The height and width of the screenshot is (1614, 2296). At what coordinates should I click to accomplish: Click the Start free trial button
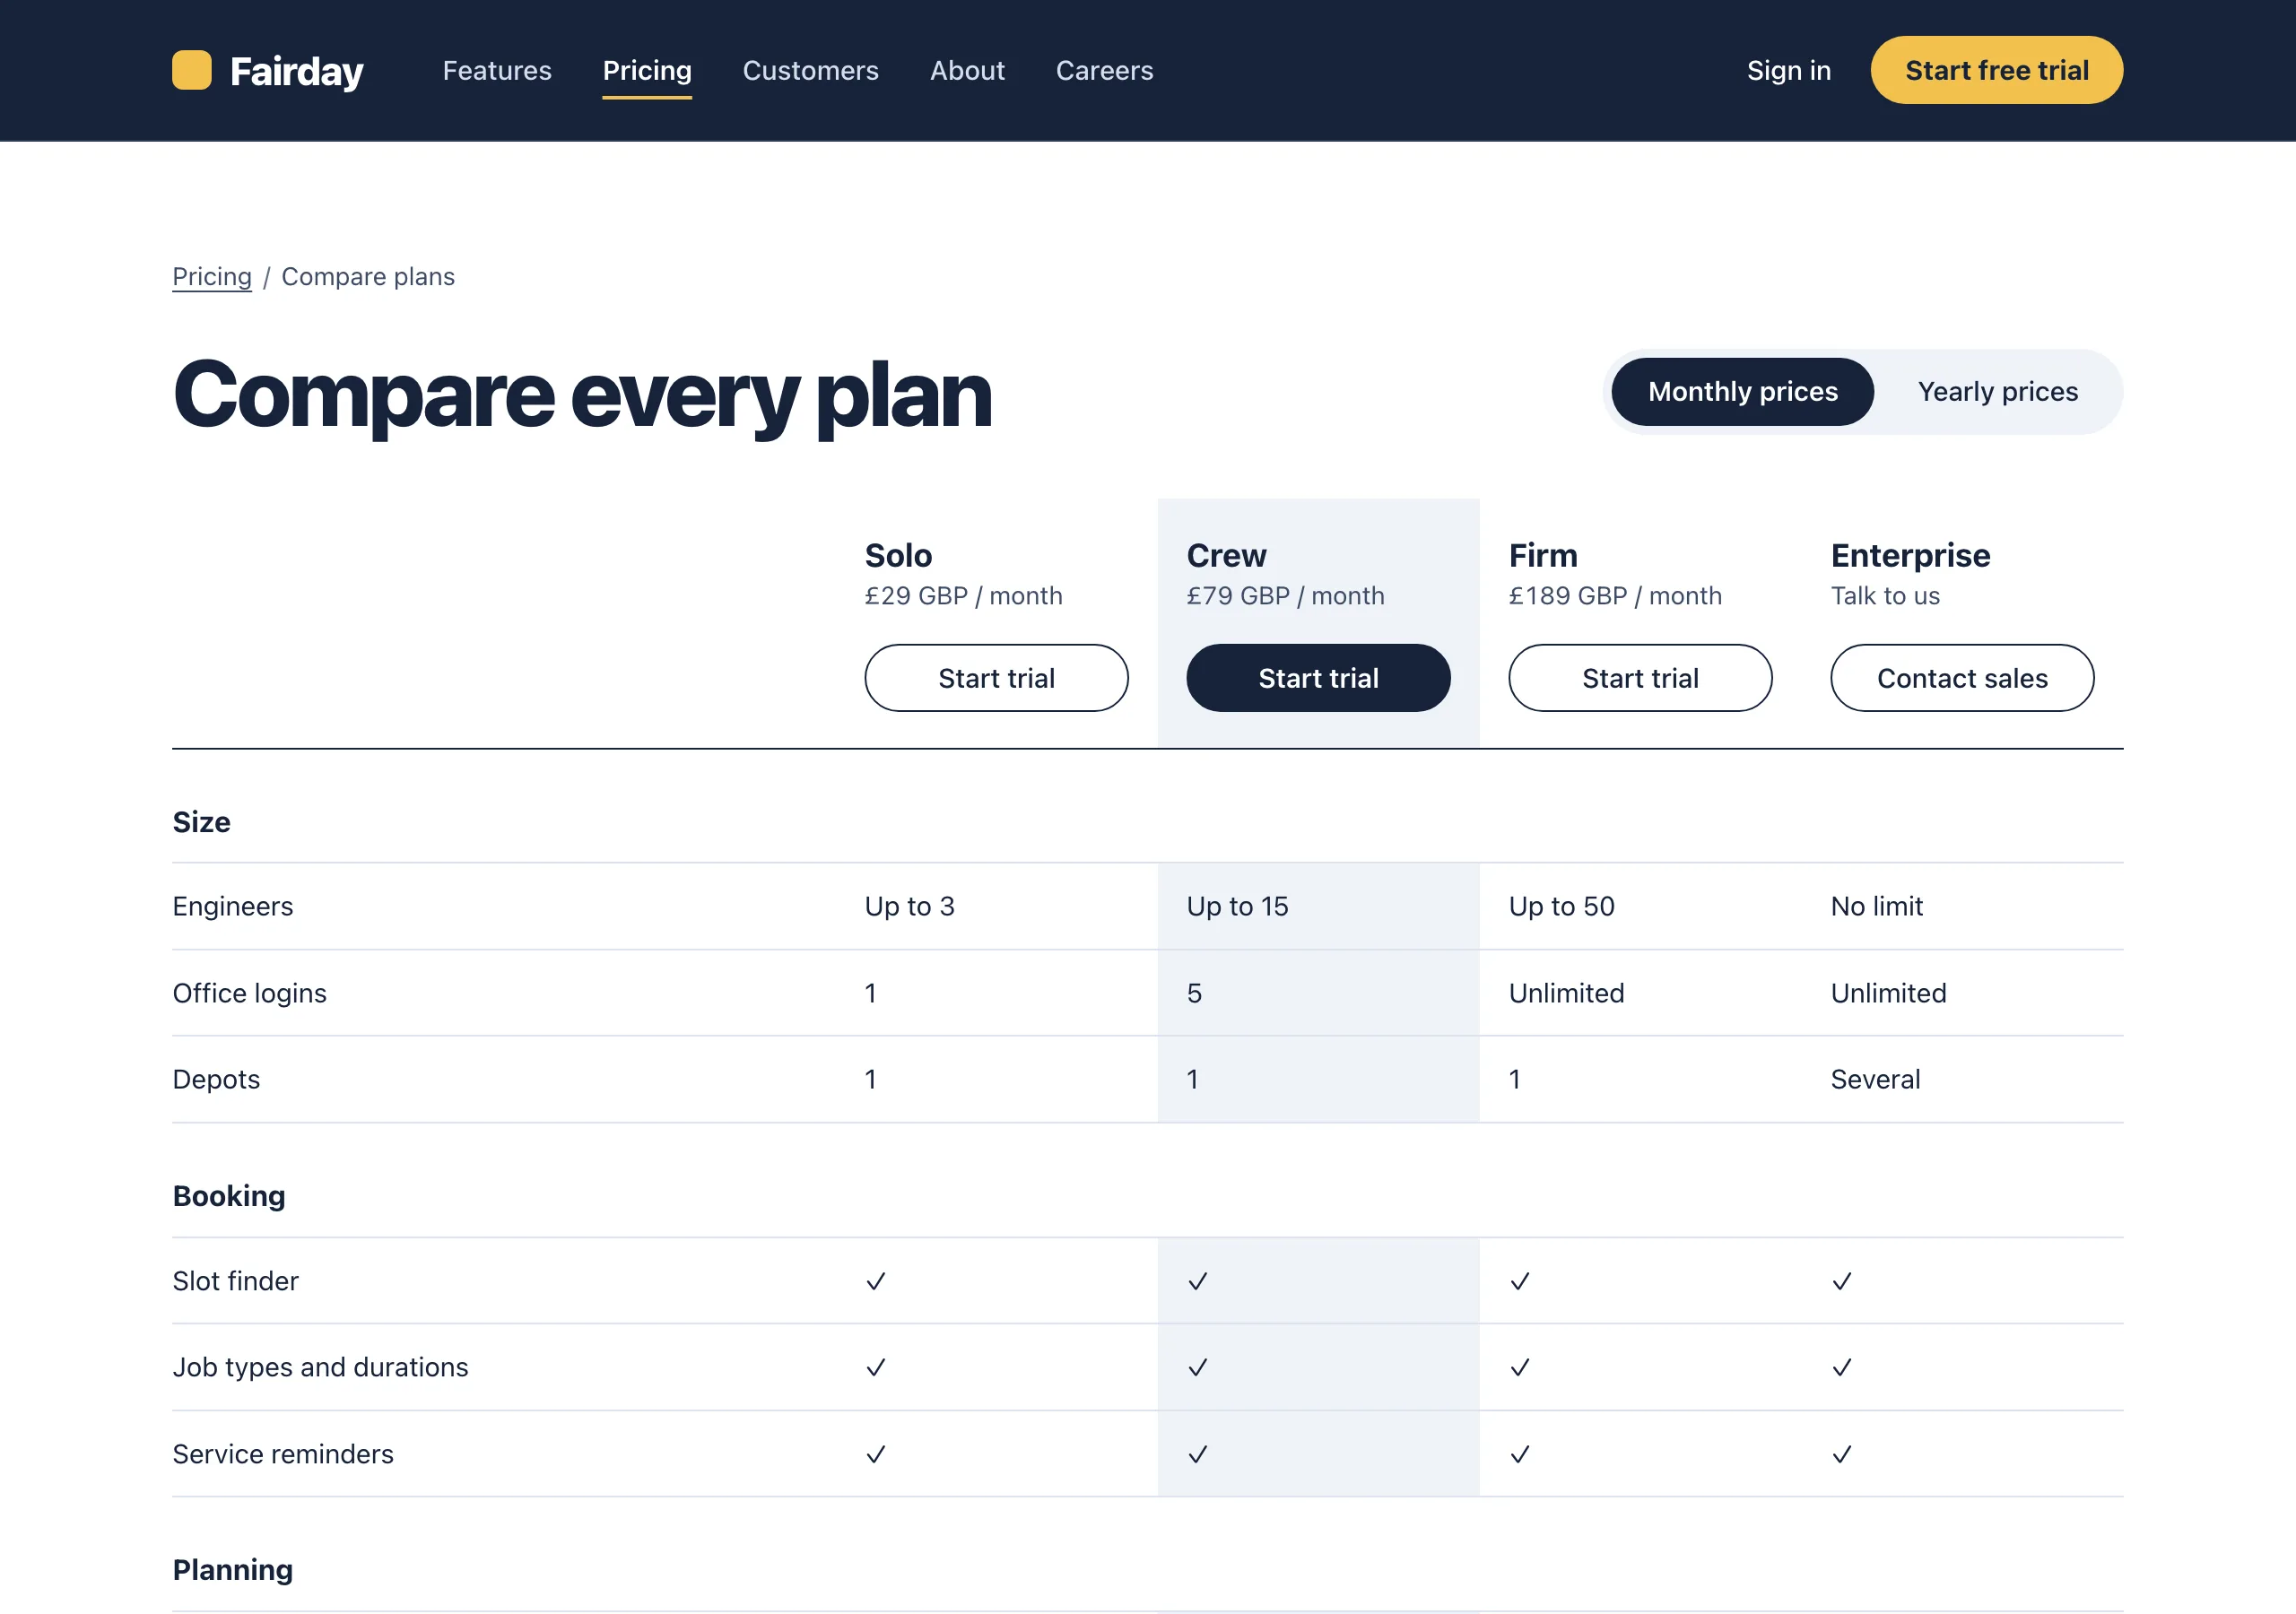[x=1996, y=70]
